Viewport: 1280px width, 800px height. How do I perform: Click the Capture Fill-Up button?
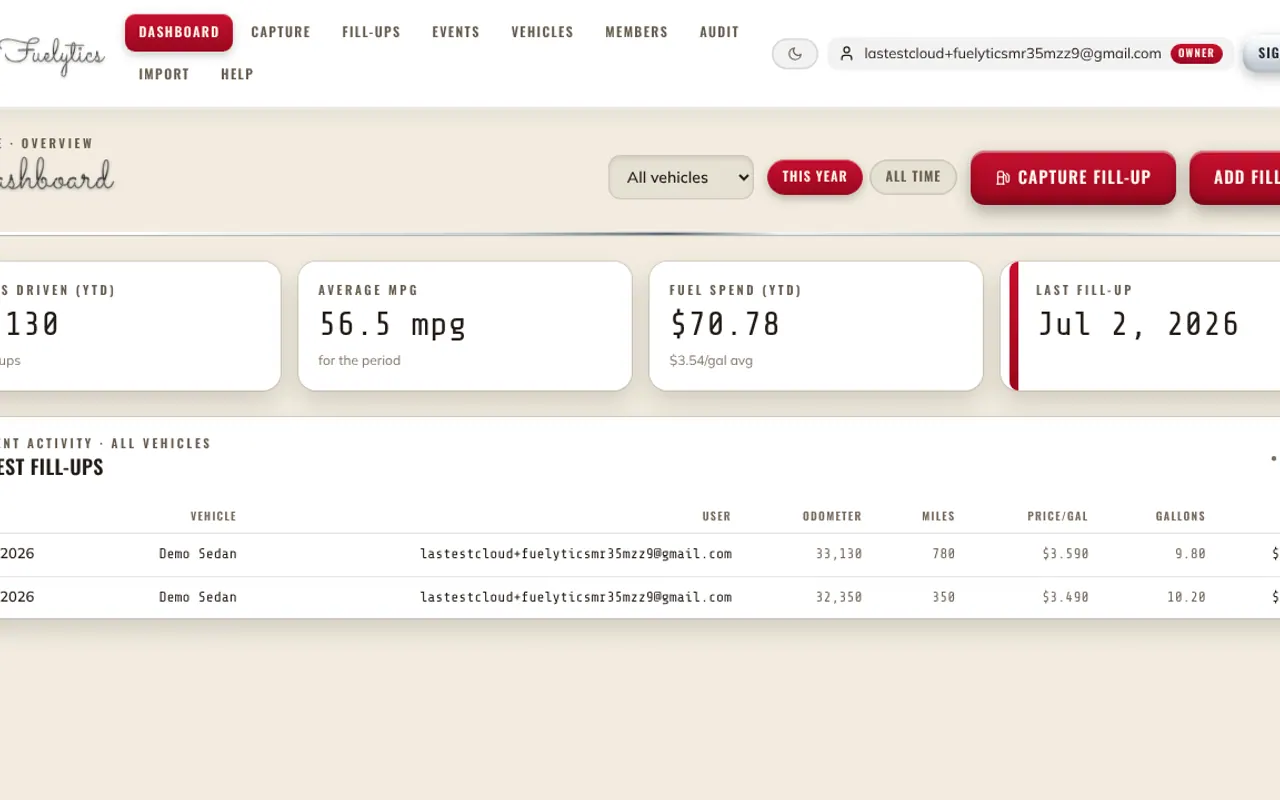click(1073, 178)
